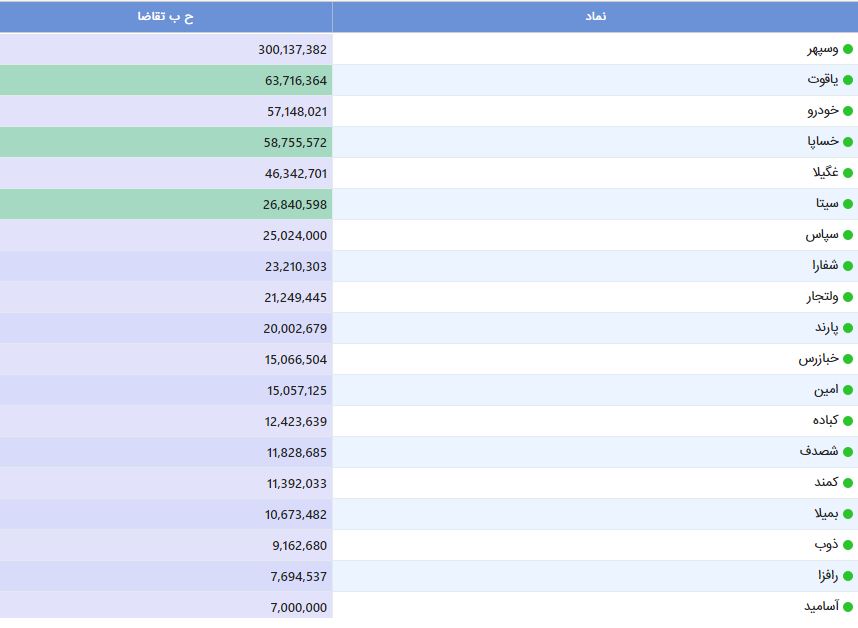Click the highlighted 63,716,364 demand cell
The width and height of the screenshot is (858, 628).
coord(166,80)
